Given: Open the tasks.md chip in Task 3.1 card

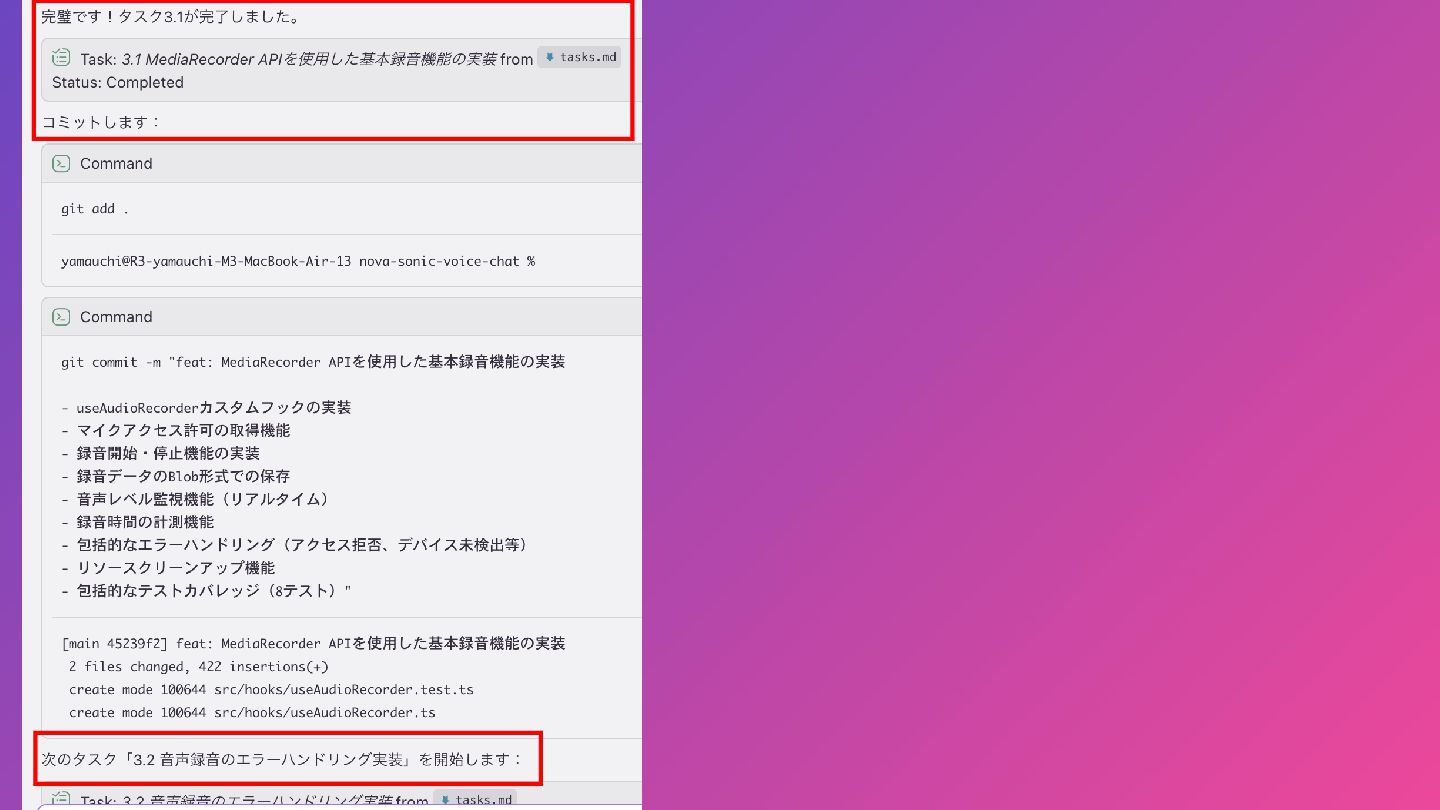Looking at the screenshot, I should (x=579, y=57).
